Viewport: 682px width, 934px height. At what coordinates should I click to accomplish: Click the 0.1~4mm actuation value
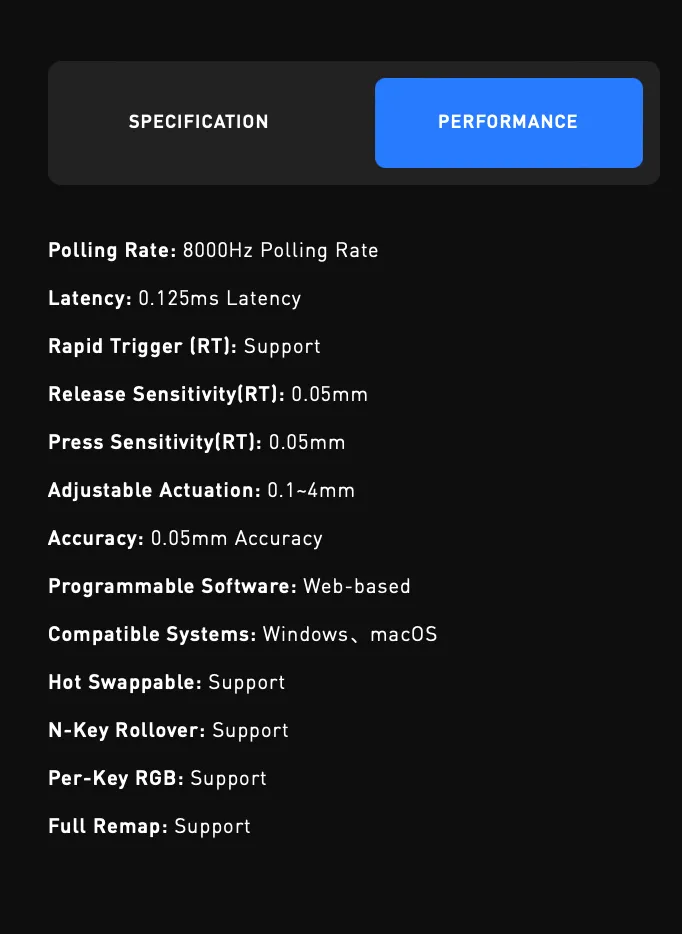(311, 490)
